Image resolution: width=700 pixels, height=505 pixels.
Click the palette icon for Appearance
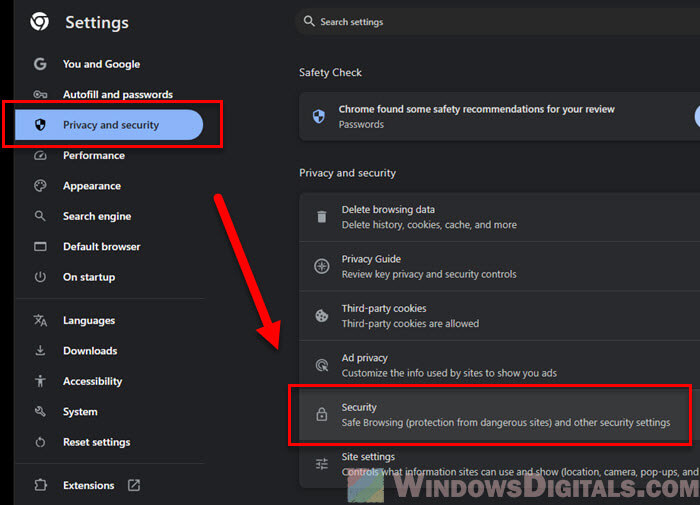(40, 186)
